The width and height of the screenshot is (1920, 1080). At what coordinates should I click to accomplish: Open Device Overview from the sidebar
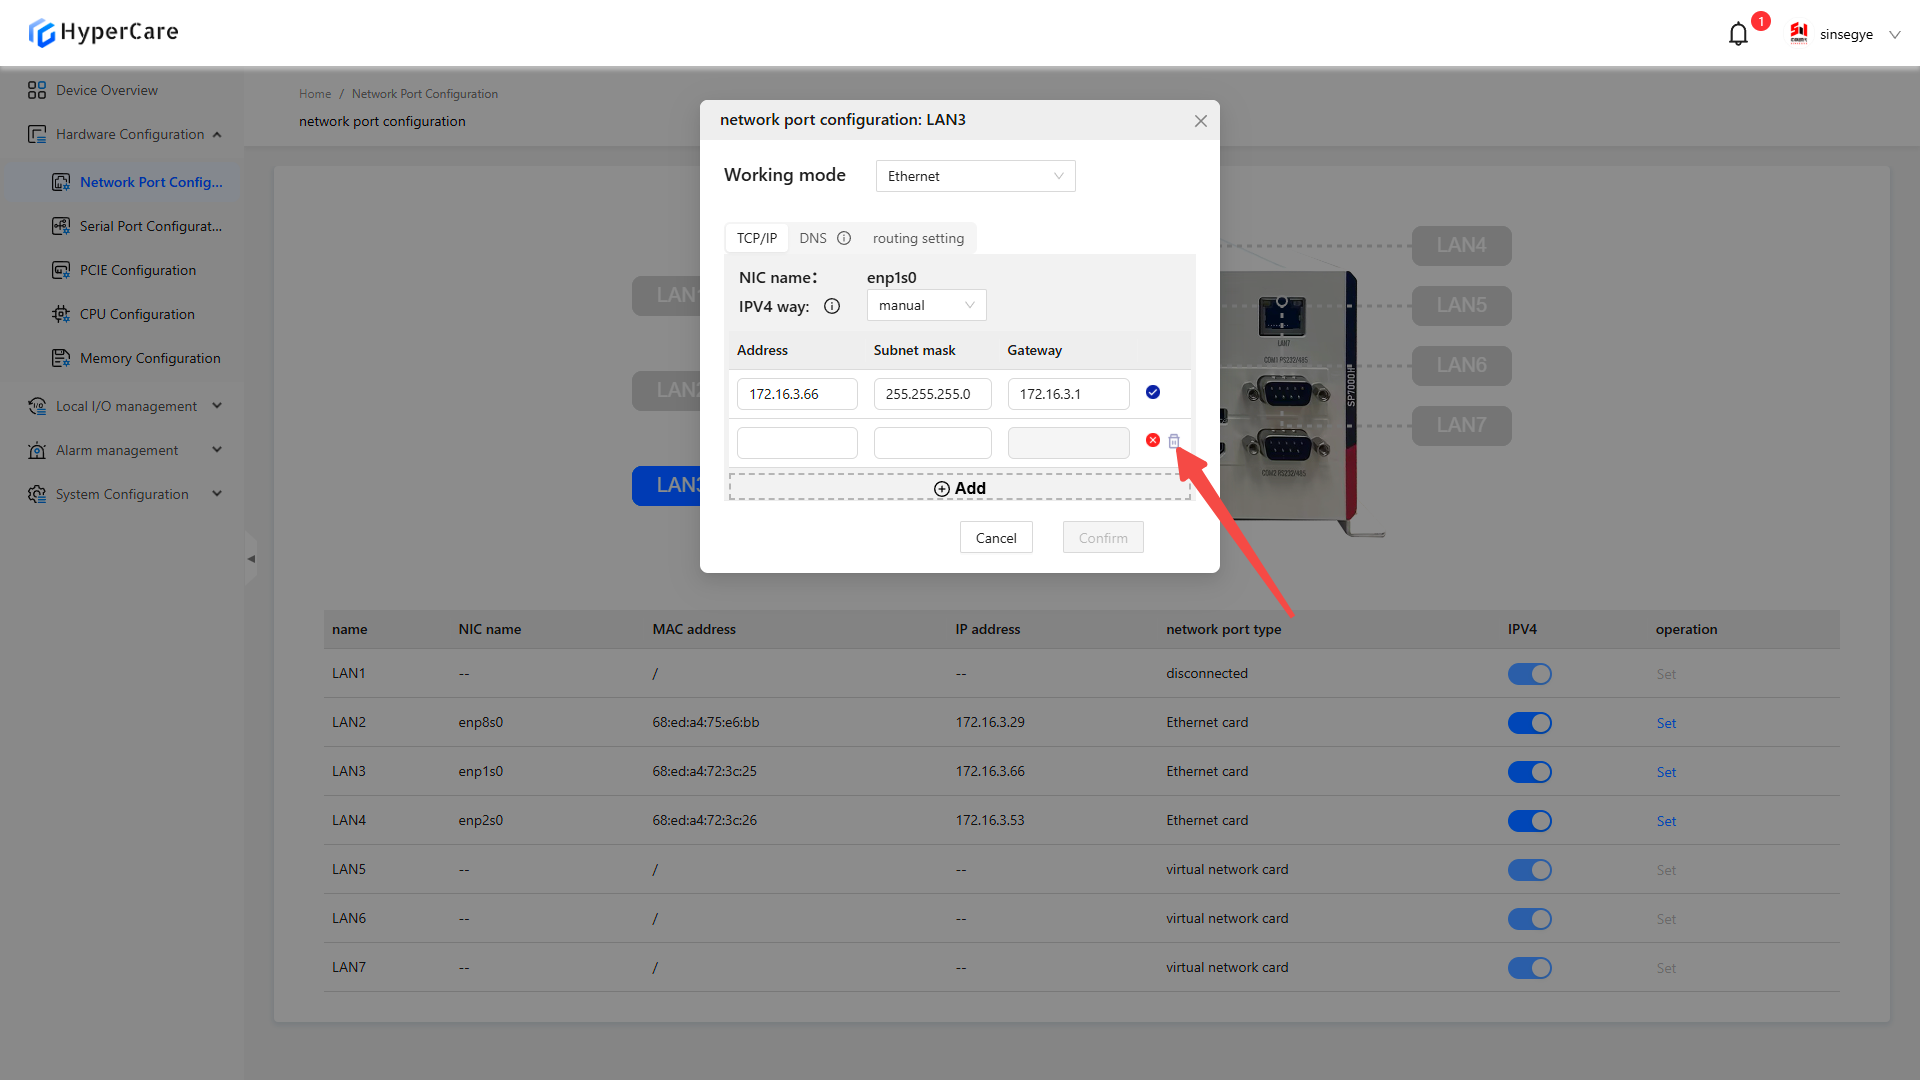click(x=106, y=90)
